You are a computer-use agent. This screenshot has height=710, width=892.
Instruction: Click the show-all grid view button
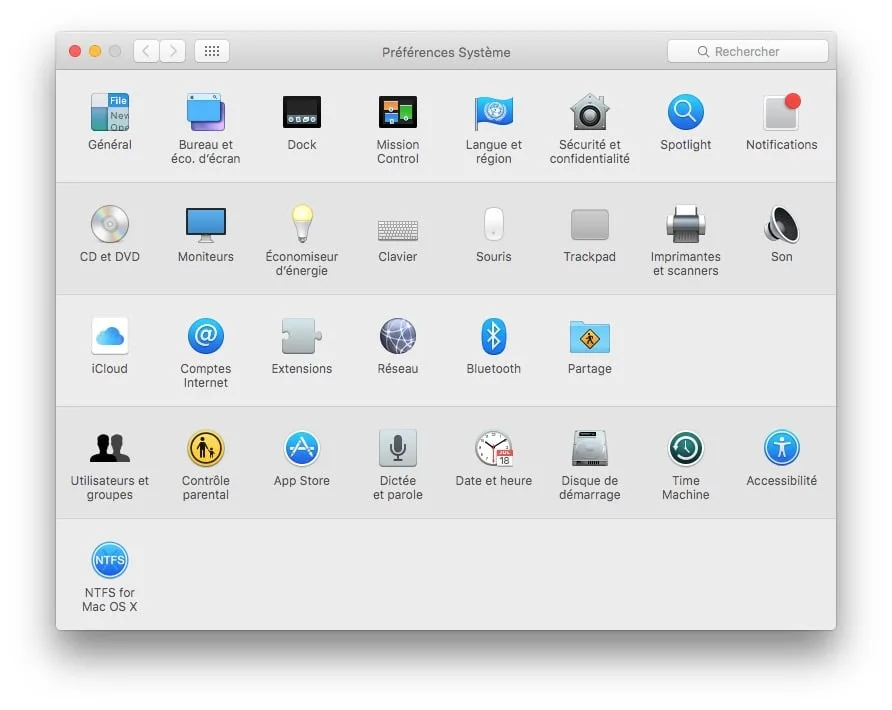pos(211,50)
